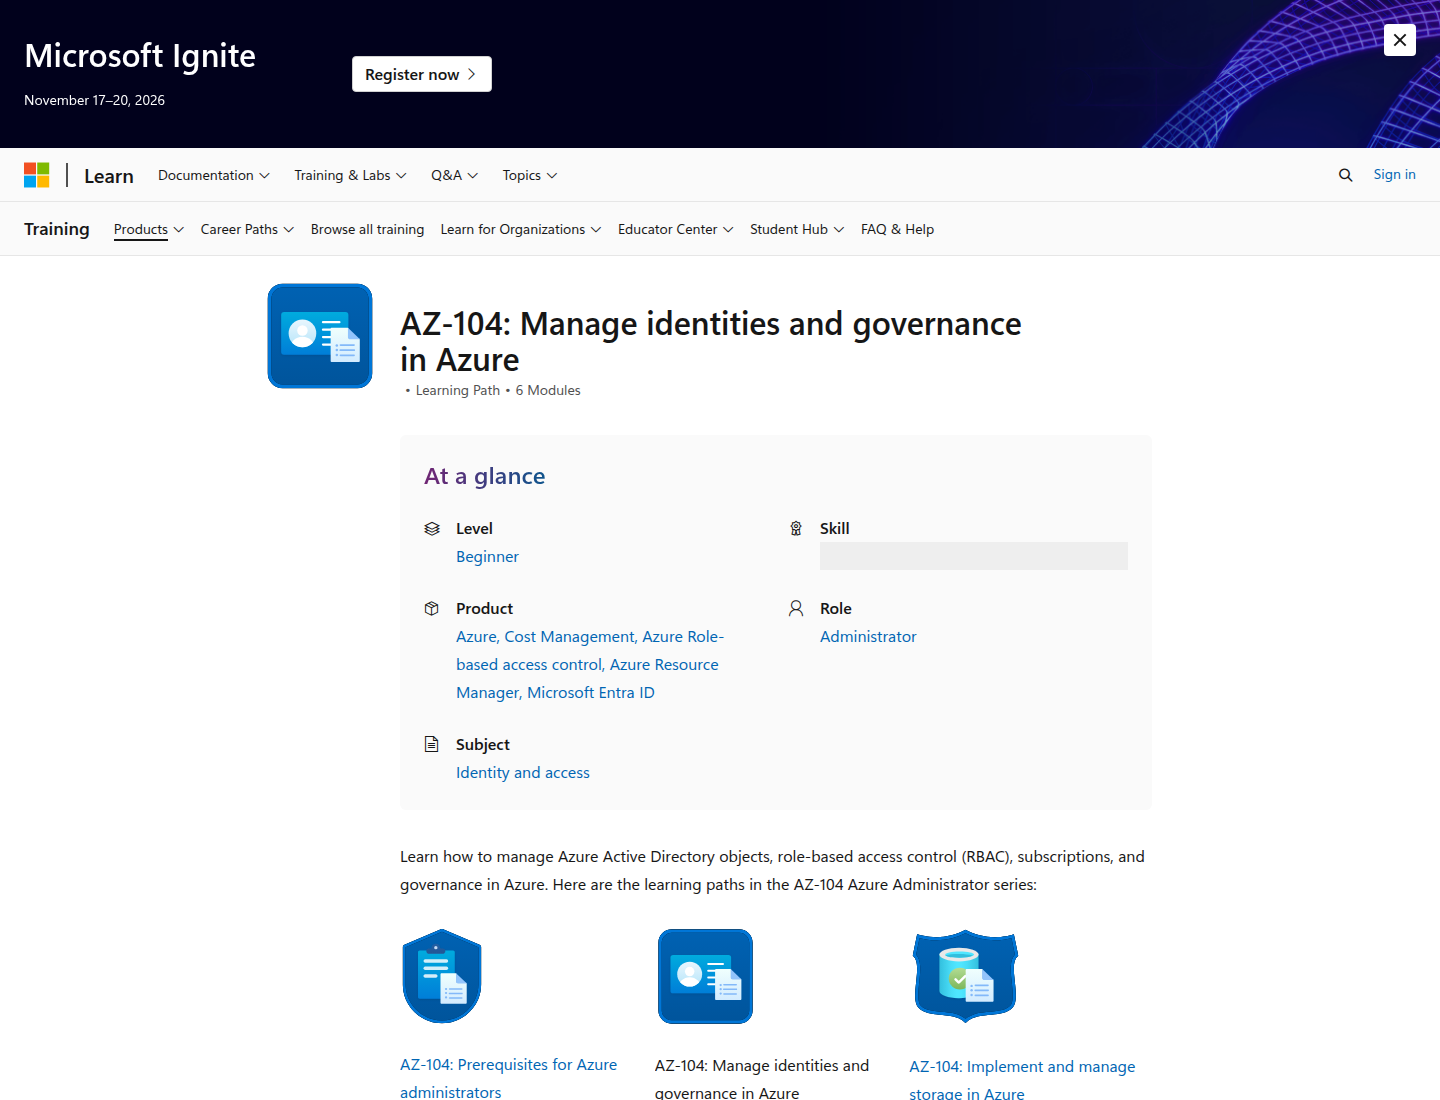Close the Microsoft Ignite banner
The width and height of the screenshot is (1440, 1100).
pyautogui.click(x=1400, y=40)
